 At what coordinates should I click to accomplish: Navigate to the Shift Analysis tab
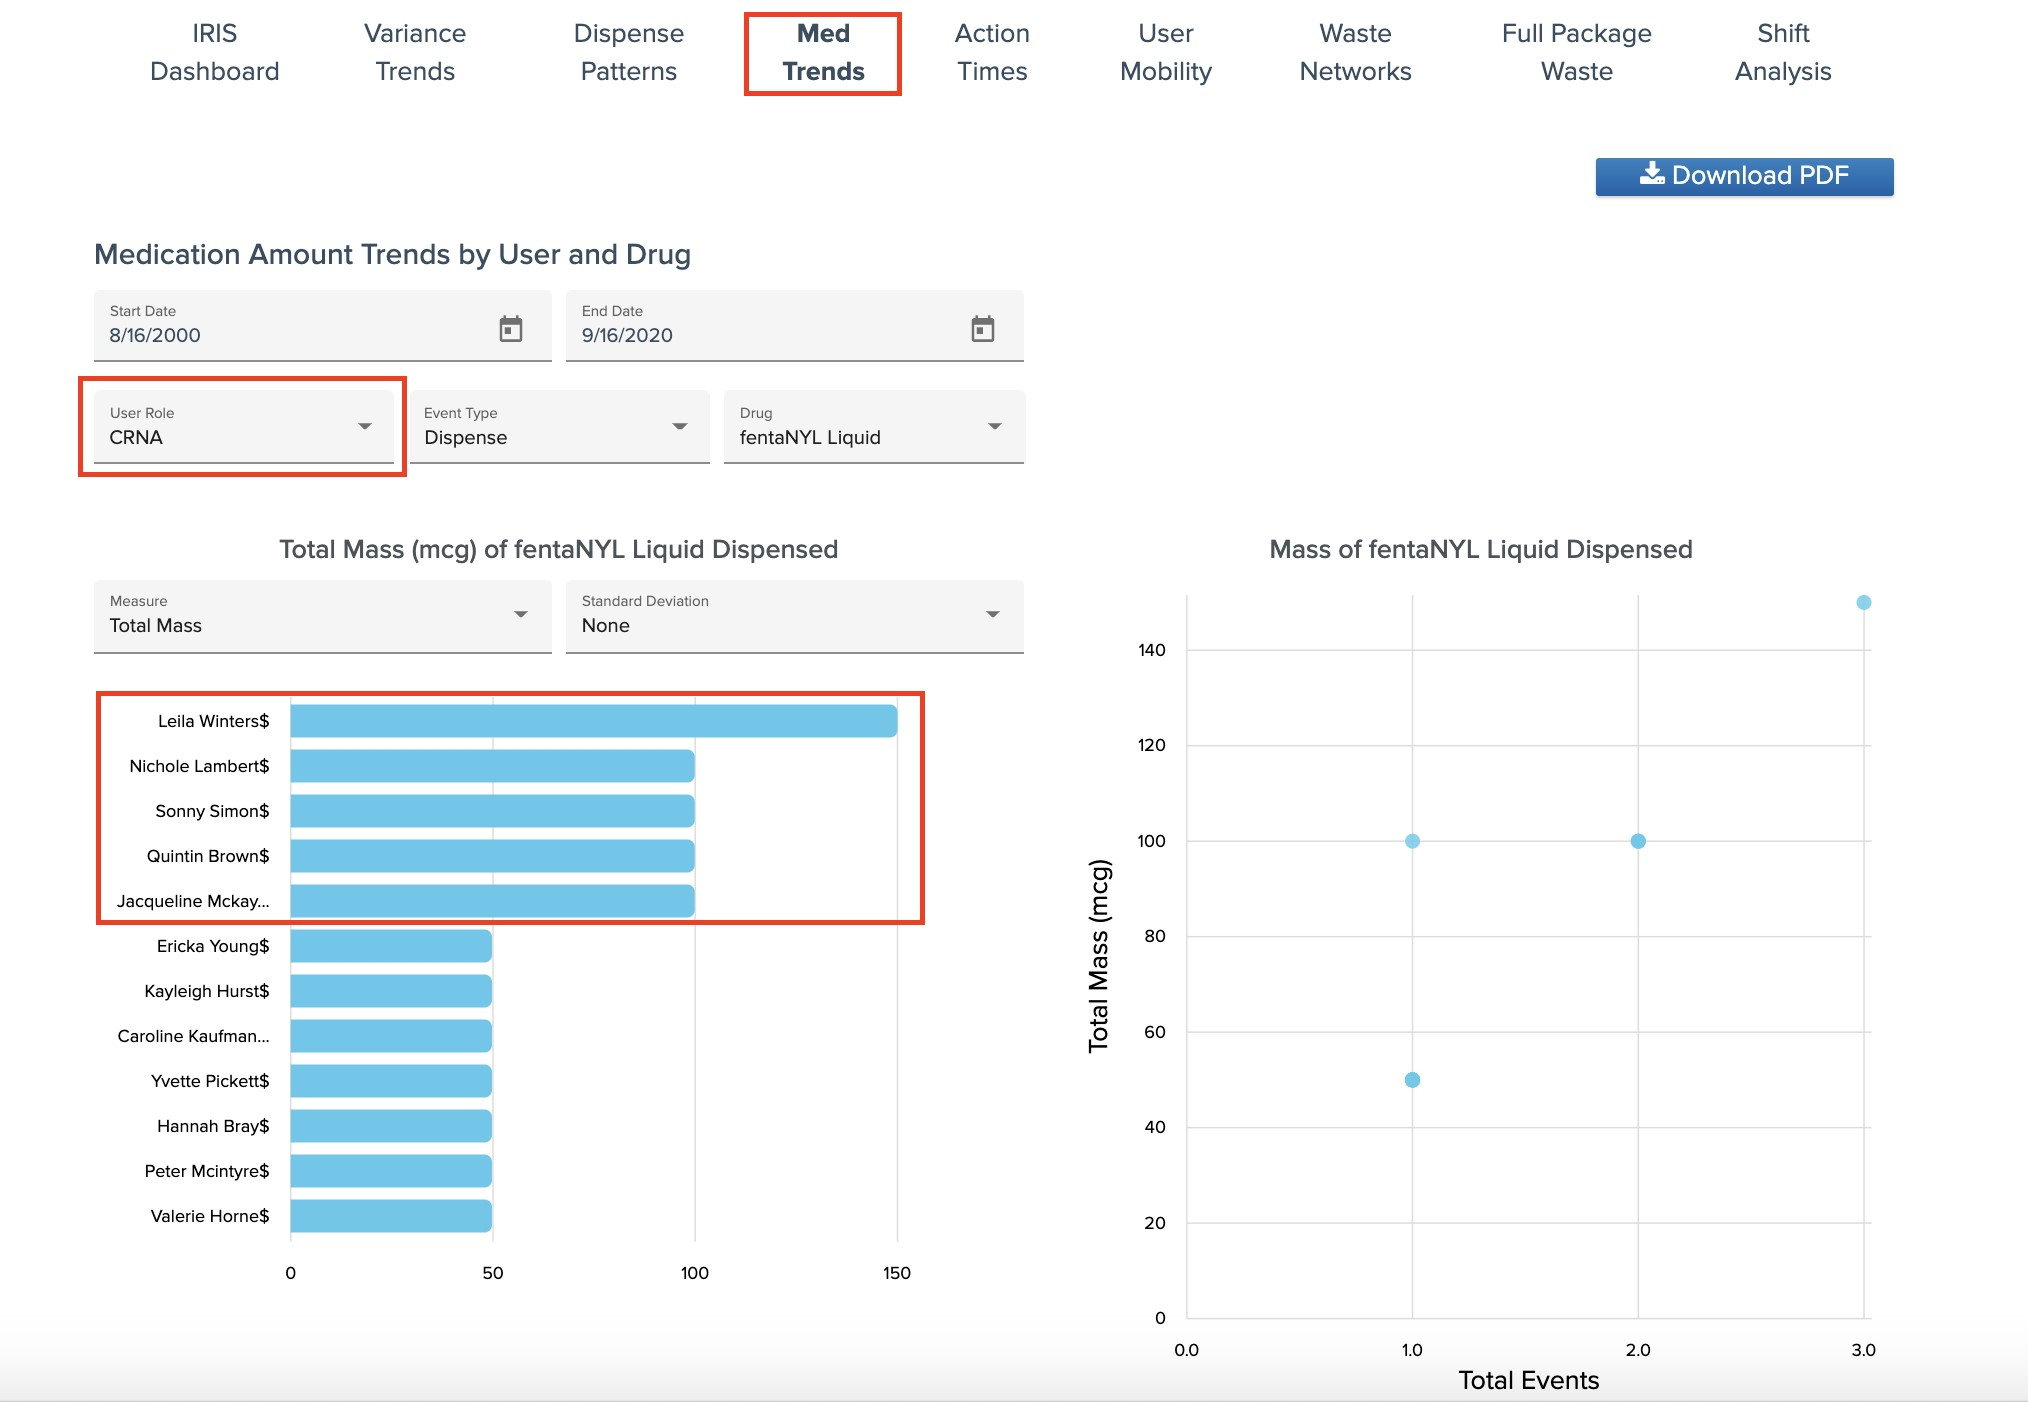click(x=1782, y=53)
